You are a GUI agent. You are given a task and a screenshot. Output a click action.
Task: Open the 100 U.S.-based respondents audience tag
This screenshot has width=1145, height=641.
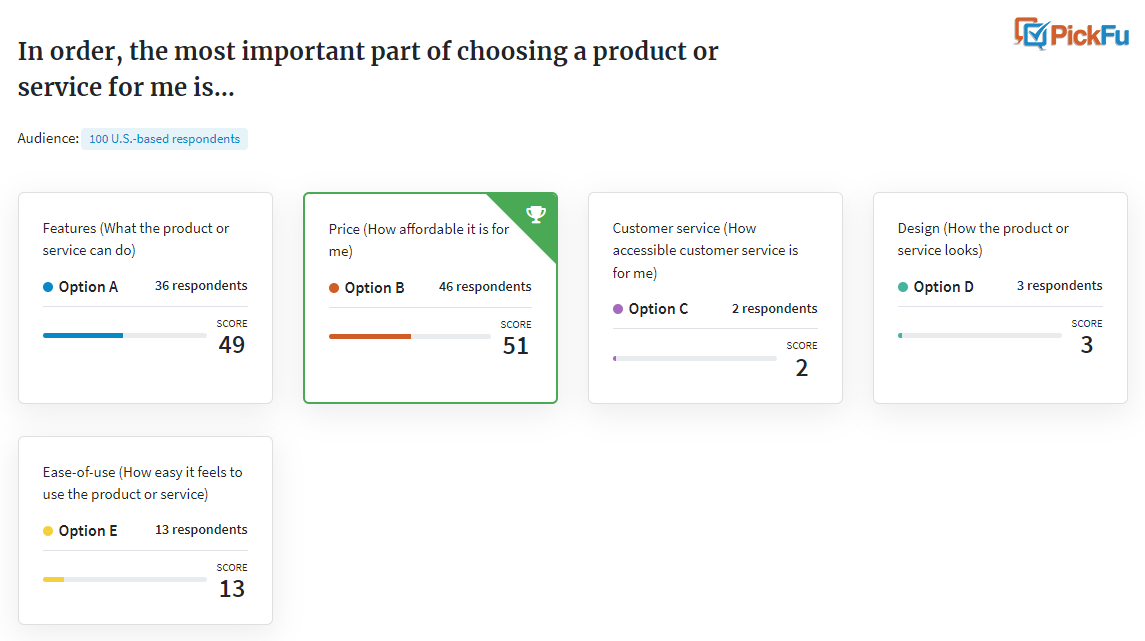click(164, 139)
